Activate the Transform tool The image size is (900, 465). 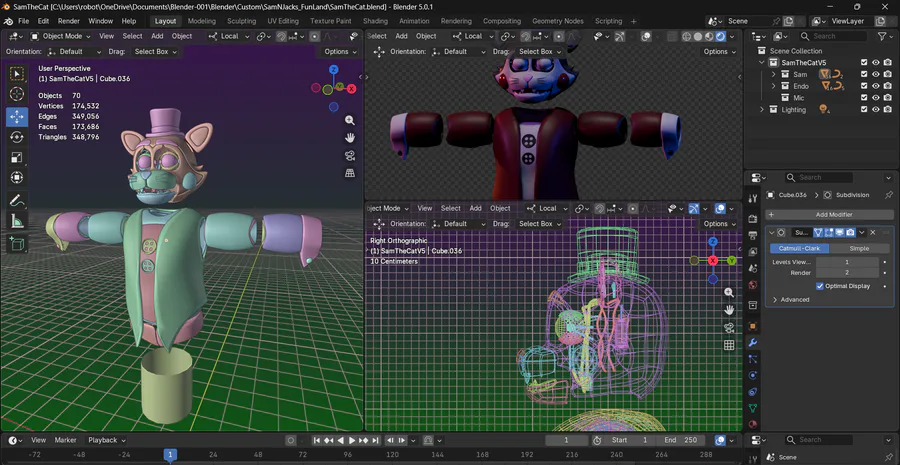[17, 177]
